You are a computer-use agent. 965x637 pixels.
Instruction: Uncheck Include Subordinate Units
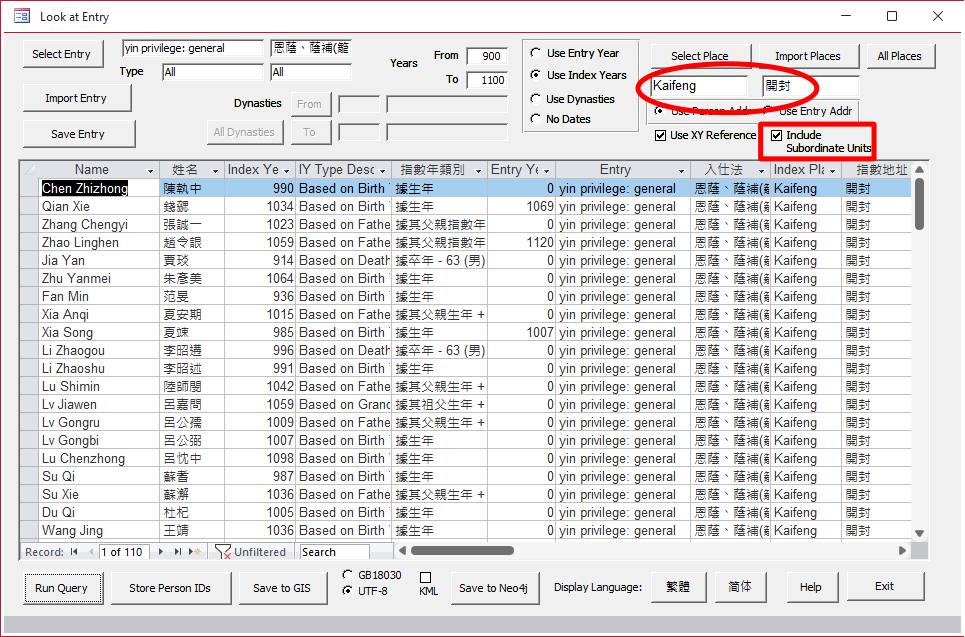click(x=776, y=136)
